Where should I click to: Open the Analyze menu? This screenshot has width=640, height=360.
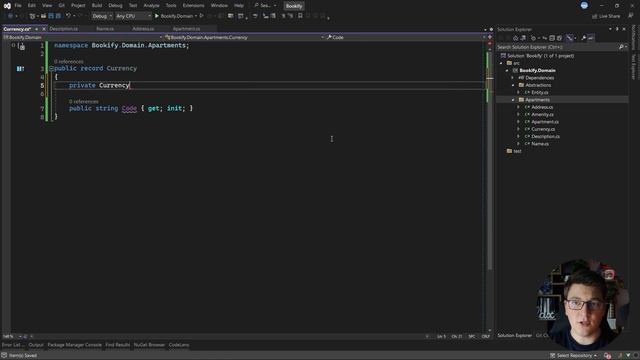tap(151, 6)
